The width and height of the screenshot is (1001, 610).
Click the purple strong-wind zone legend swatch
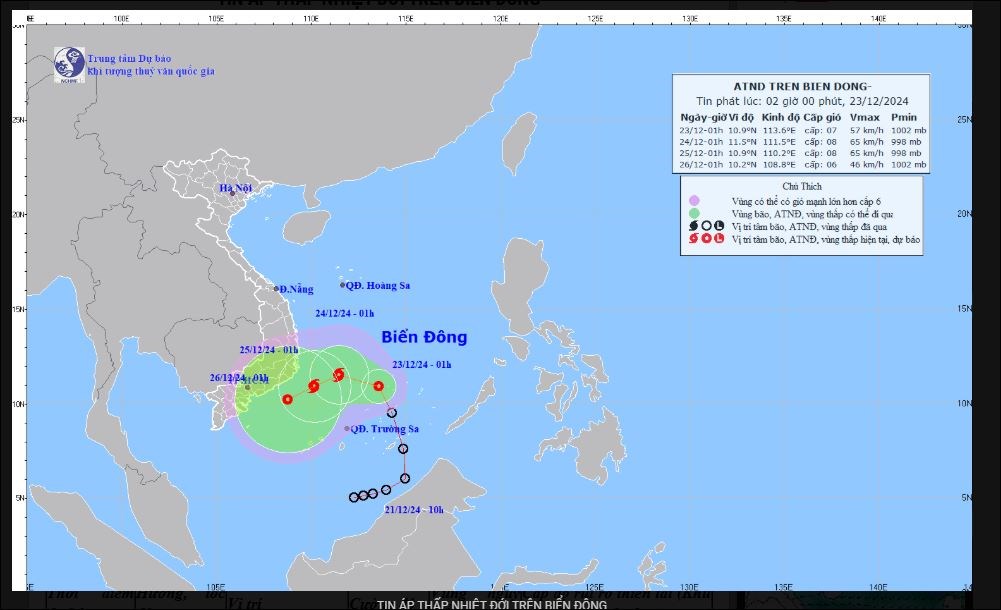click(694, 200)
